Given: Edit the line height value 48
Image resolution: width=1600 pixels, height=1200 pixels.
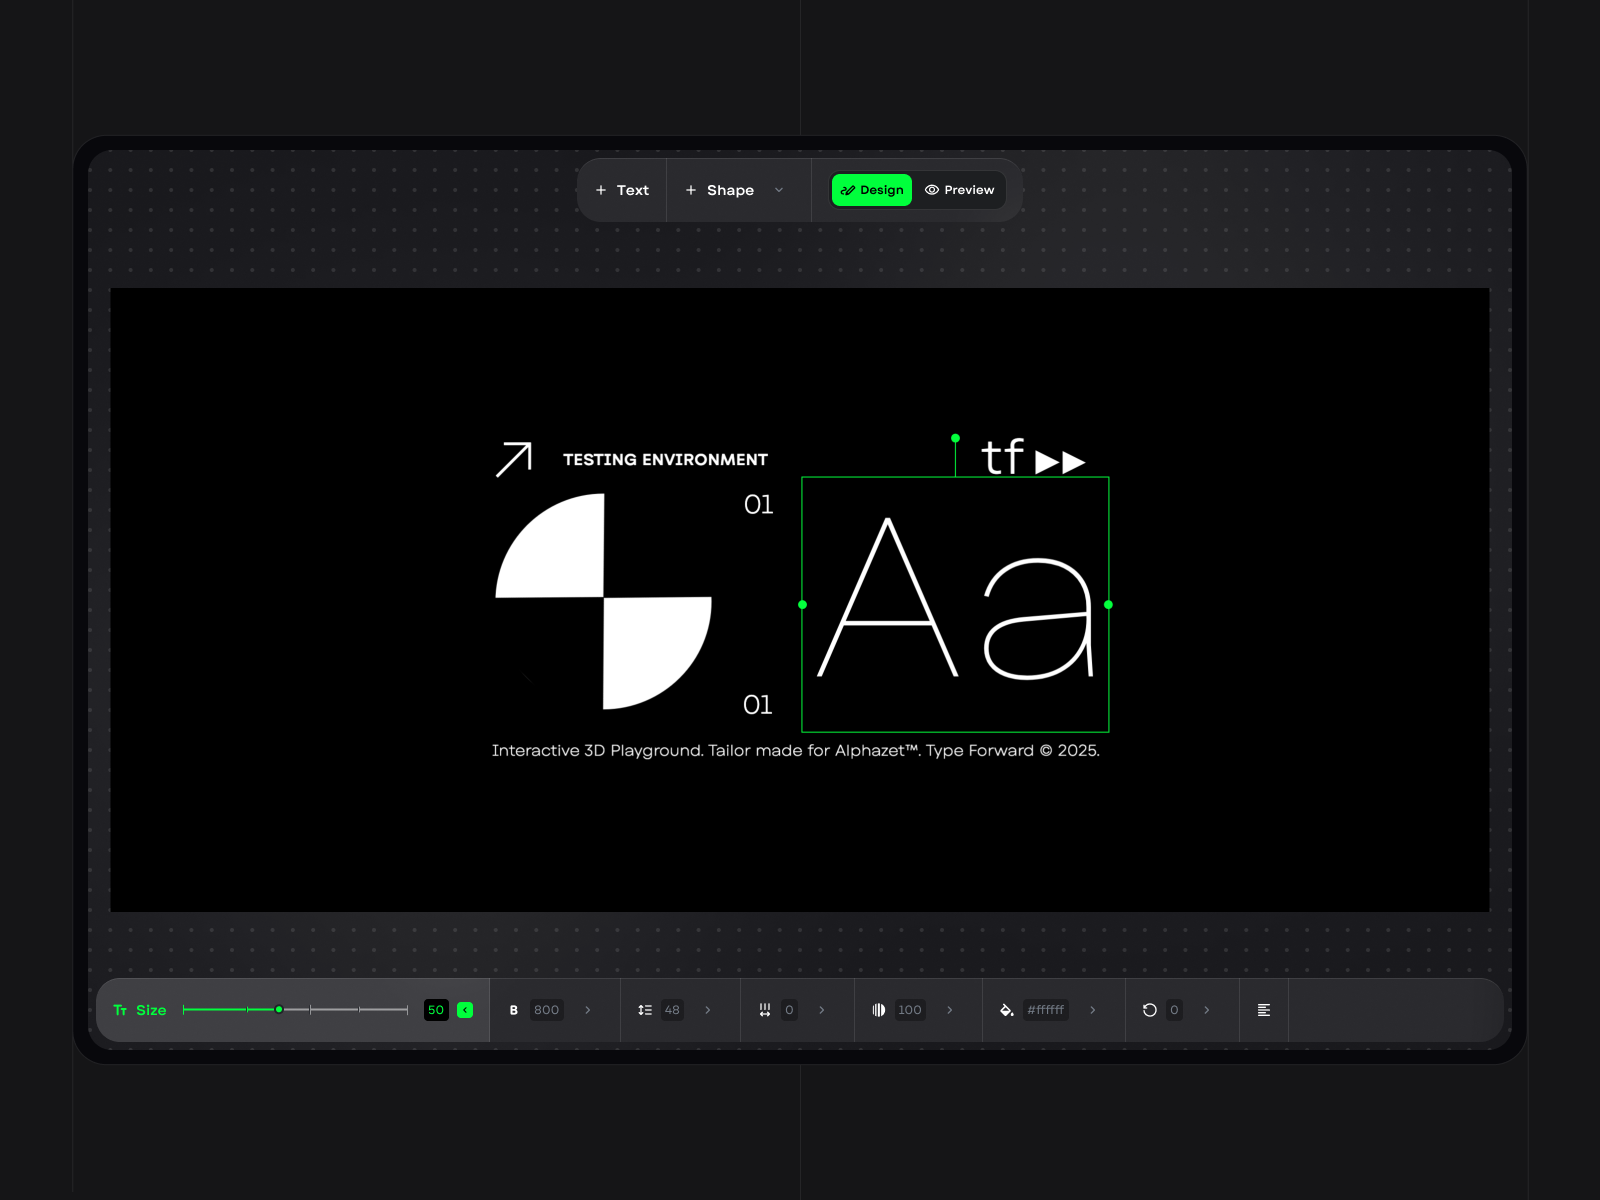Looking at the screenshot, I should [x=672, y=1010].
